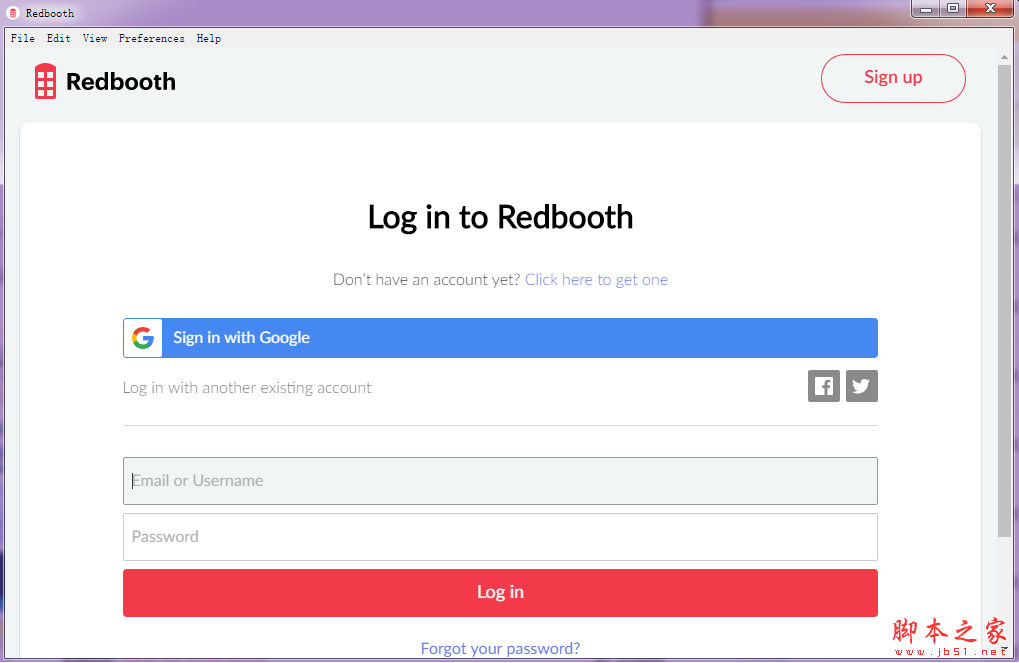Select the Google "G" icon
The image size is (1019, 663).
coord(142,338)
